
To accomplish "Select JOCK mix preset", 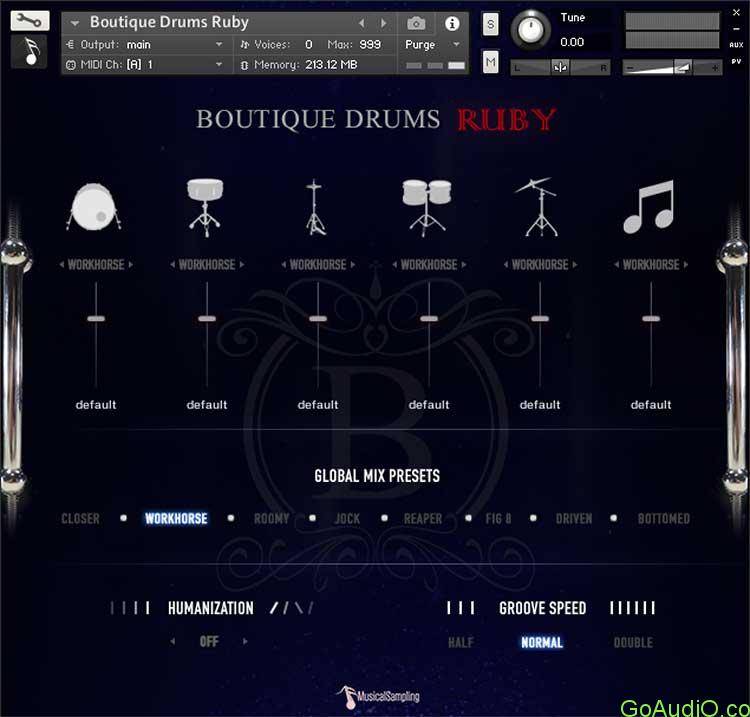I will pyautogui.click(x=347, y=518).
